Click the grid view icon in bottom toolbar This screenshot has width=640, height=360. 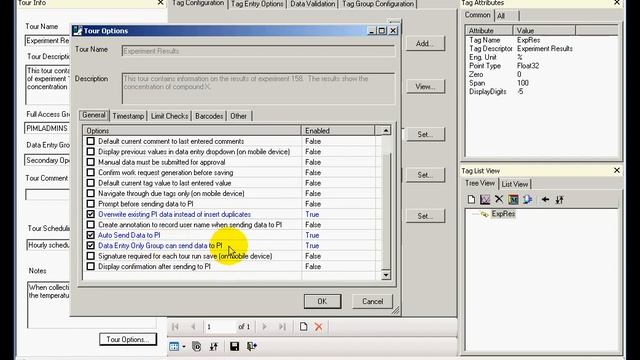174,347
